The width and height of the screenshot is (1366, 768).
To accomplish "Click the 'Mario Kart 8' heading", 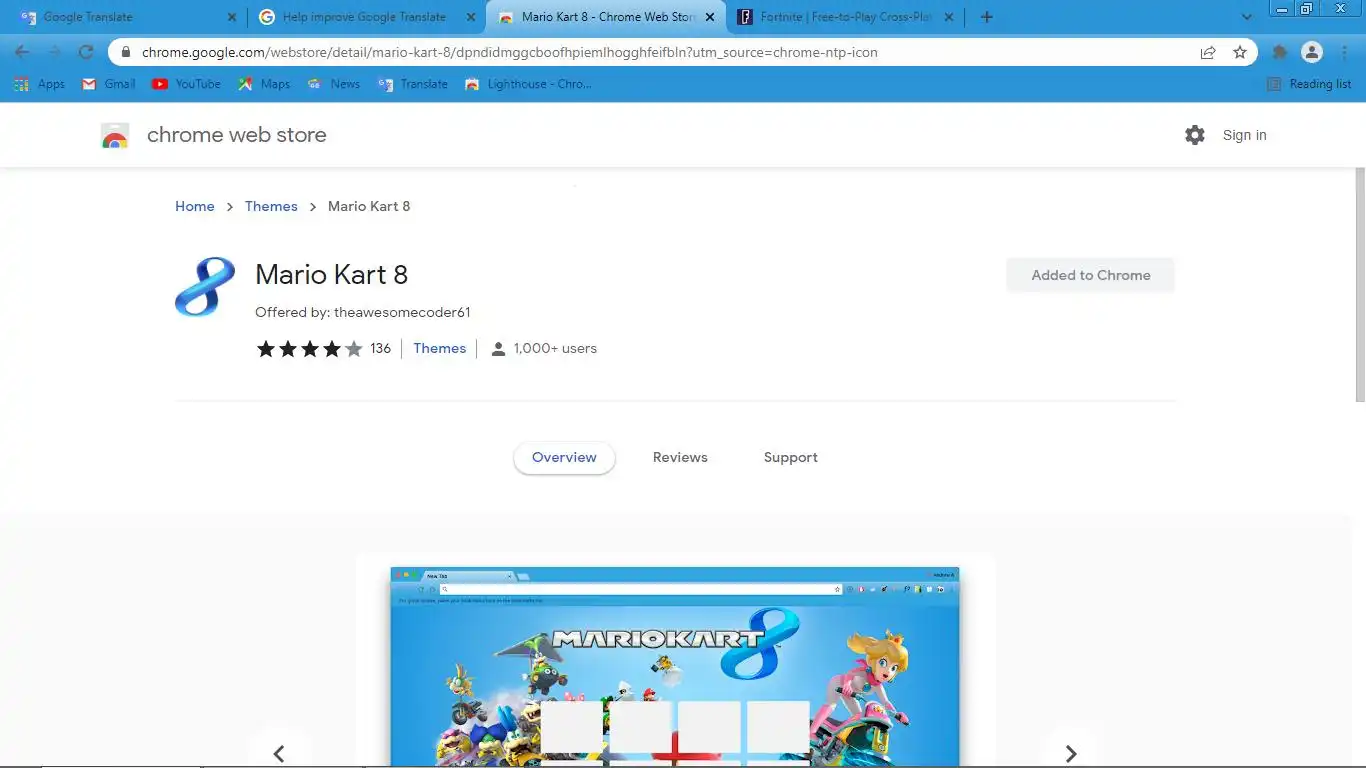I will pyautogui.click(x=332, y=274).
